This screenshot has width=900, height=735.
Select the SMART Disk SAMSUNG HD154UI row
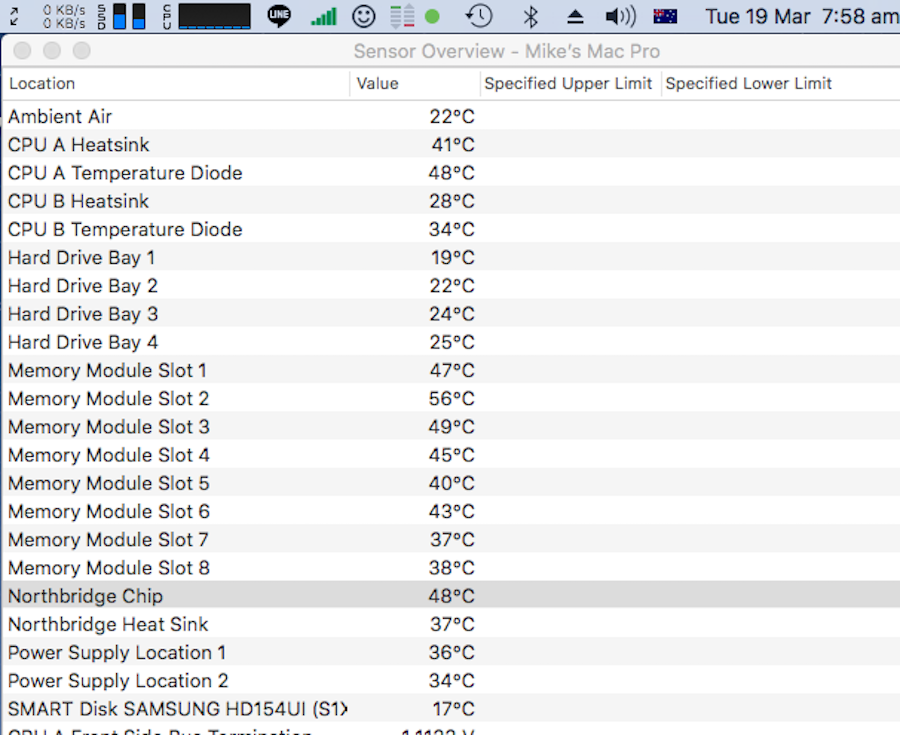[451, 709]
